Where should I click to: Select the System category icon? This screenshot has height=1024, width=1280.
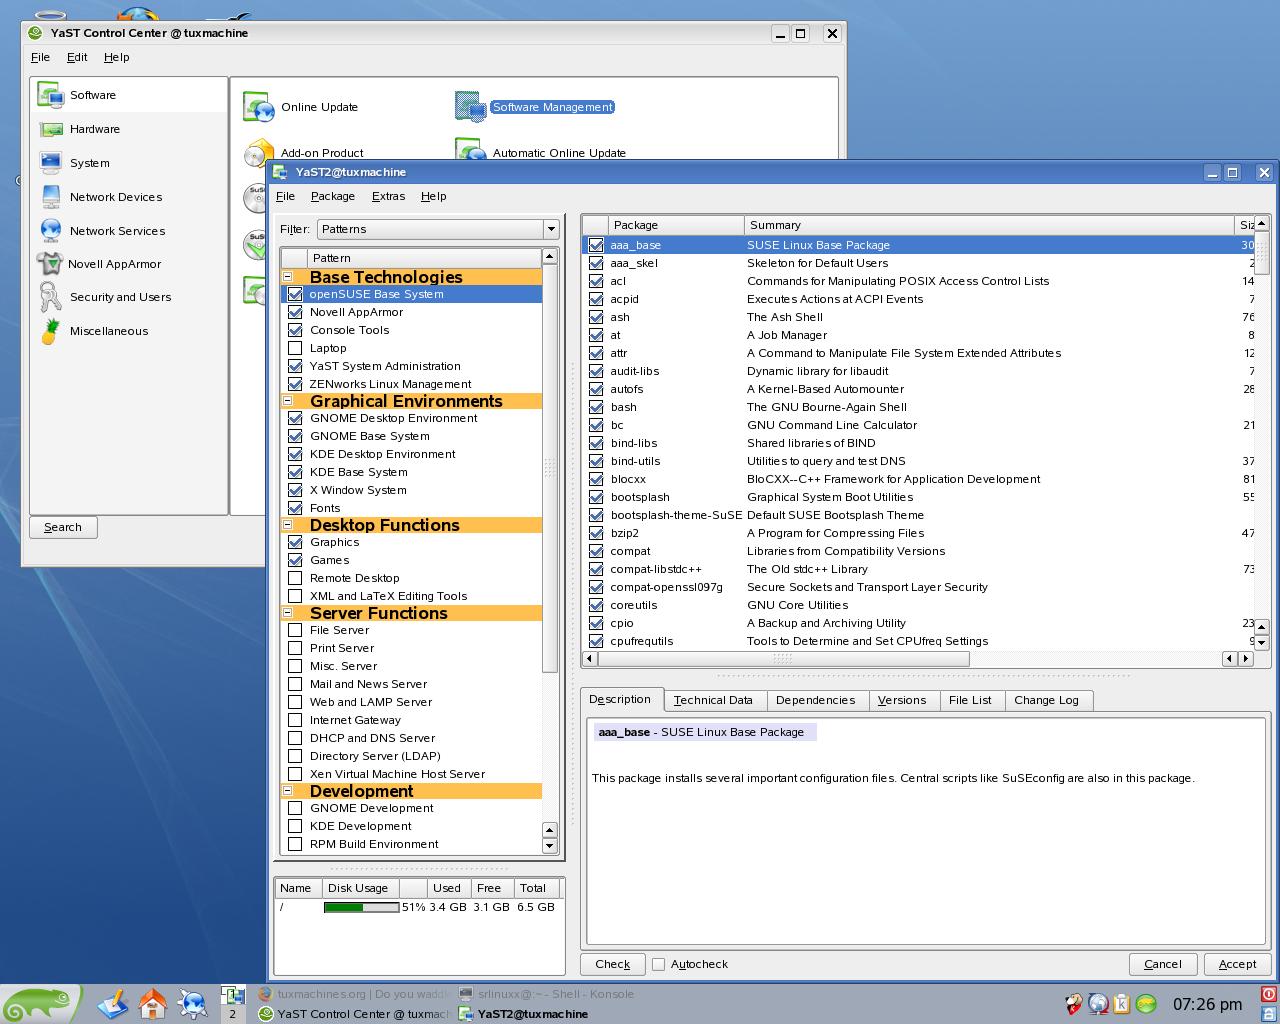pyautogui.click(x=51, y=162)
